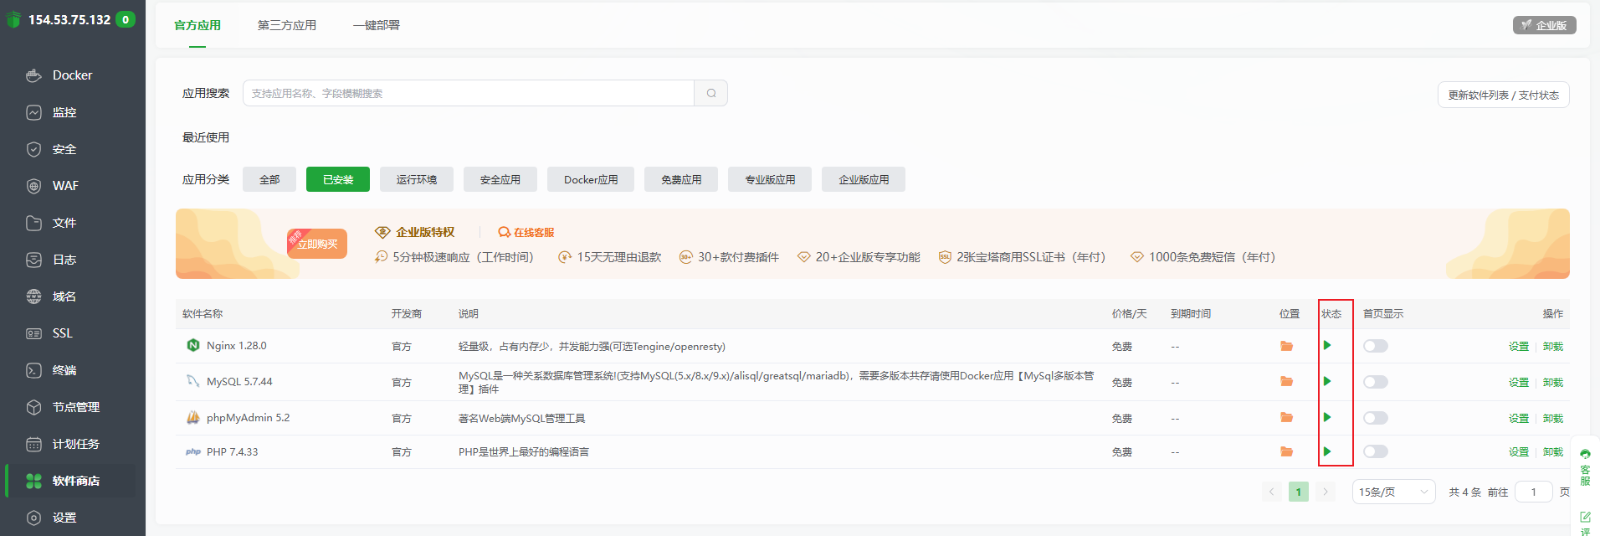The image size is (1600, 536).
Task: Click the phpMyAdmin status play icon
Action: (x=1327, y=417)
